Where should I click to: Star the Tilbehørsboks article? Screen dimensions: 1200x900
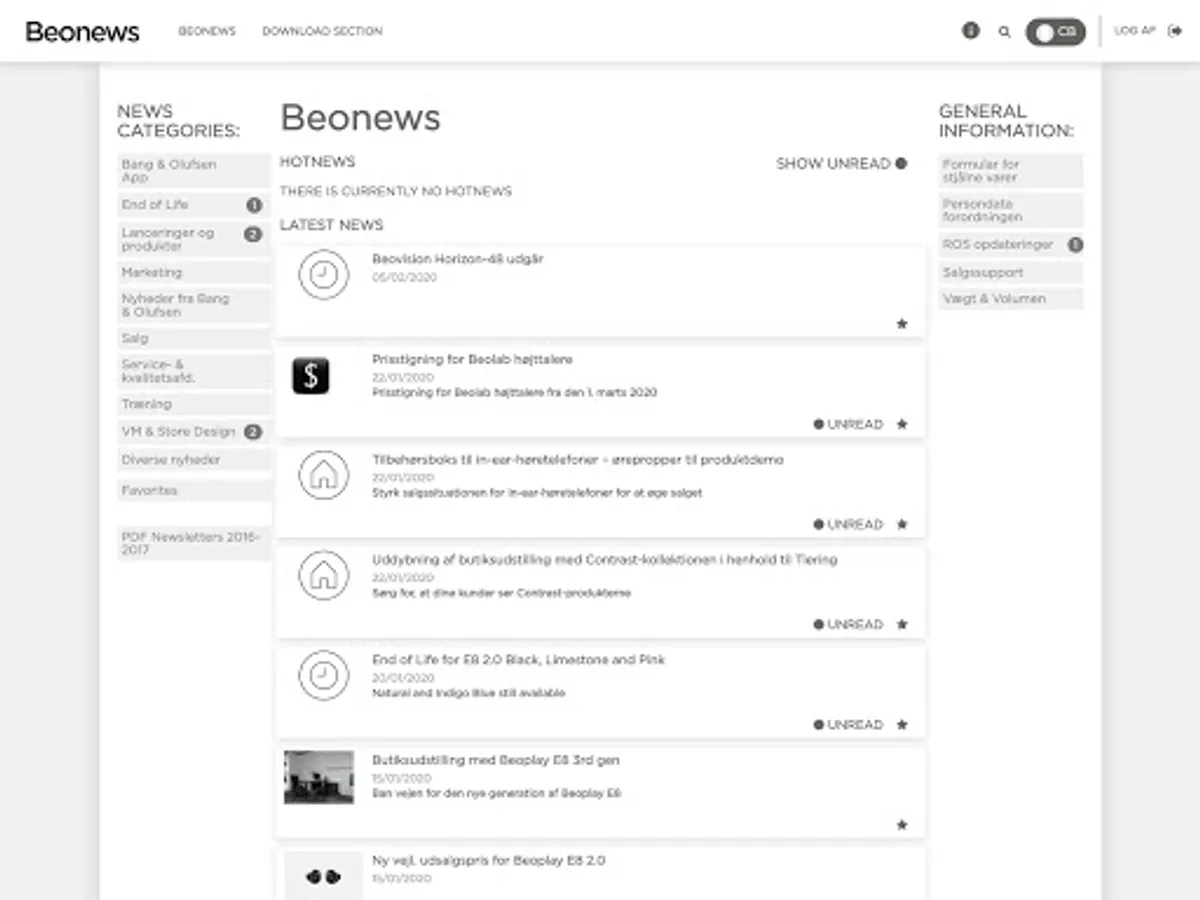902,524
